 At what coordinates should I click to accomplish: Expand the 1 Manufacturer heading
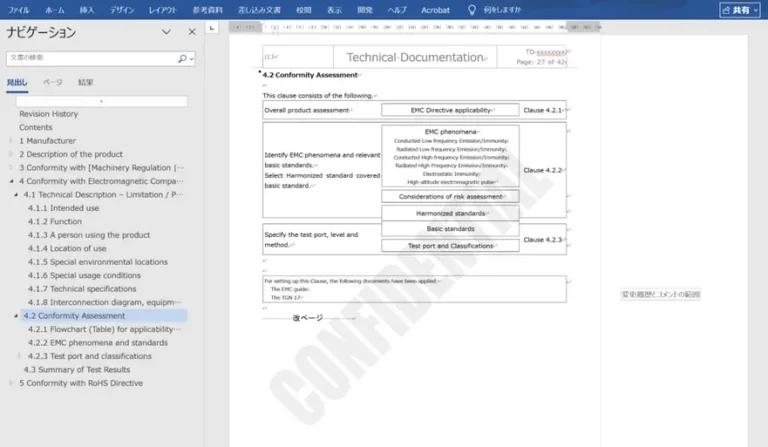click(x=11, y=141)
